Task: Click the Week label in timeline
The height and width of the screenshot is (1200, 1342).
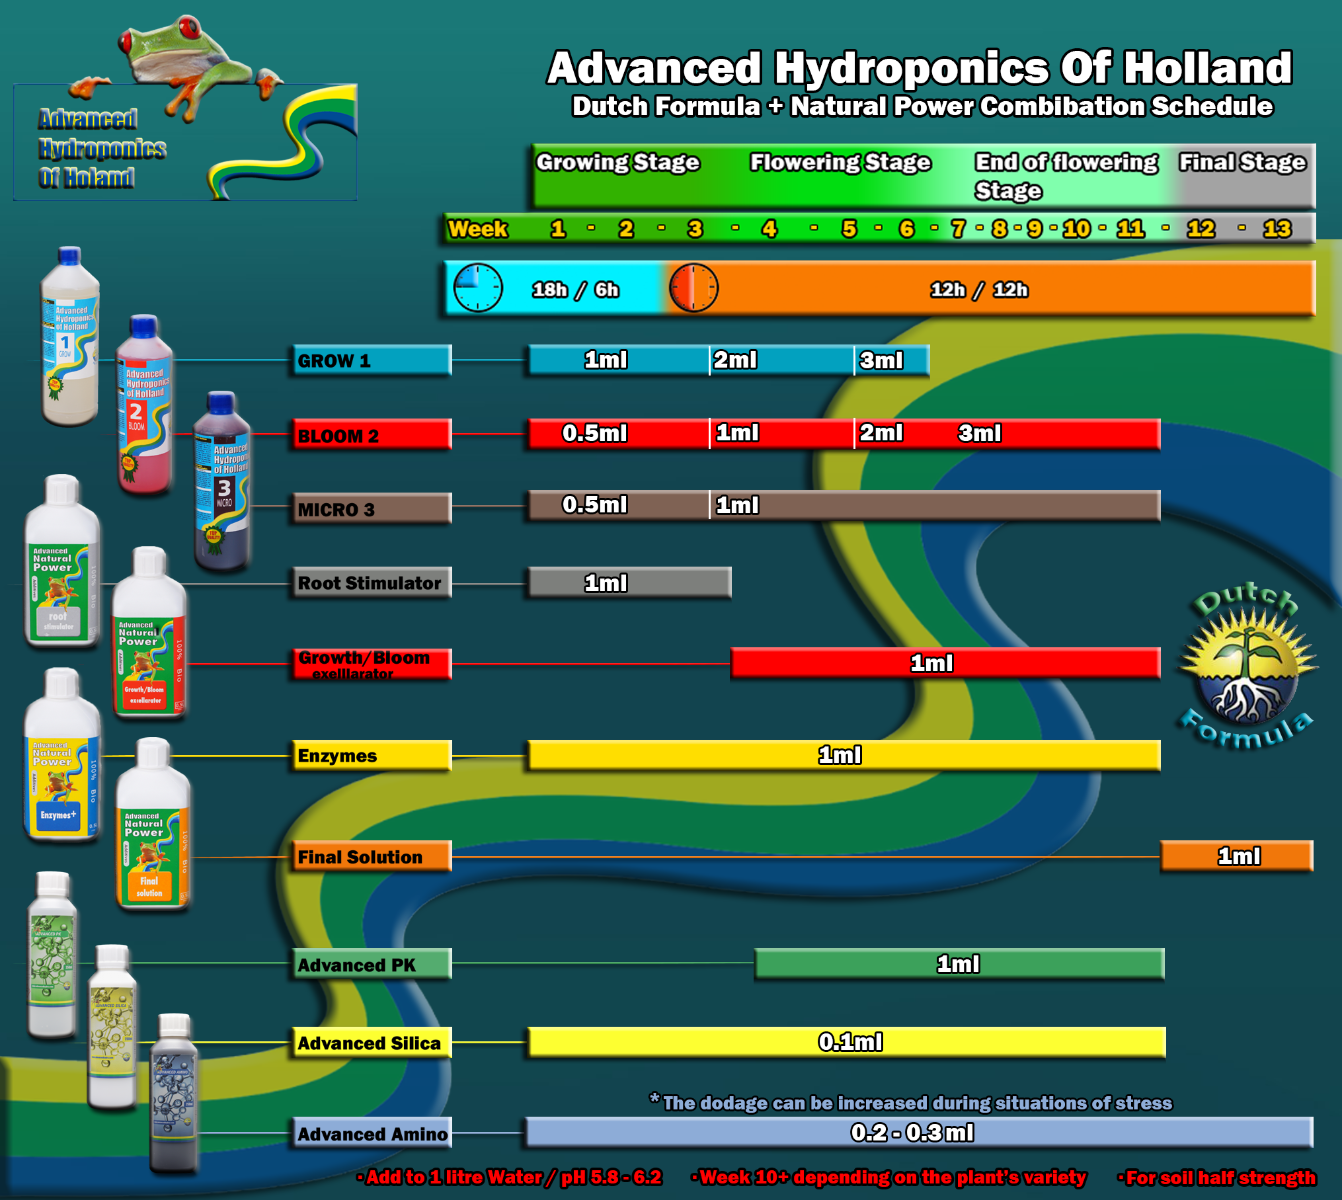Action: pos(478,229)
